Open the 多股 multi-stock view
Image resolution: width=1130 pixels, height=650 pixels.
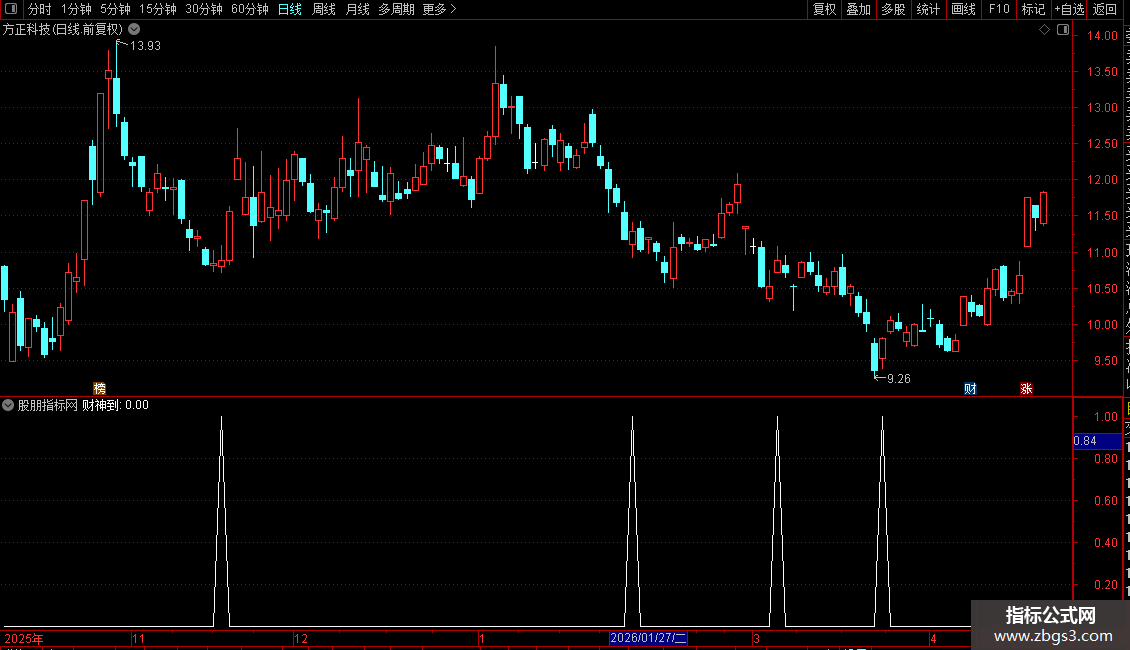click(x=893, y=9)
